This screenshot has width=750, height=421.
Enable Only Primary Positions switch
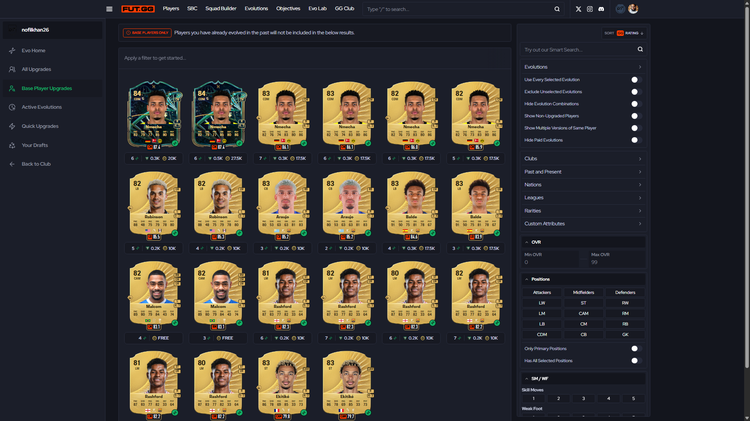pos(635,349)
